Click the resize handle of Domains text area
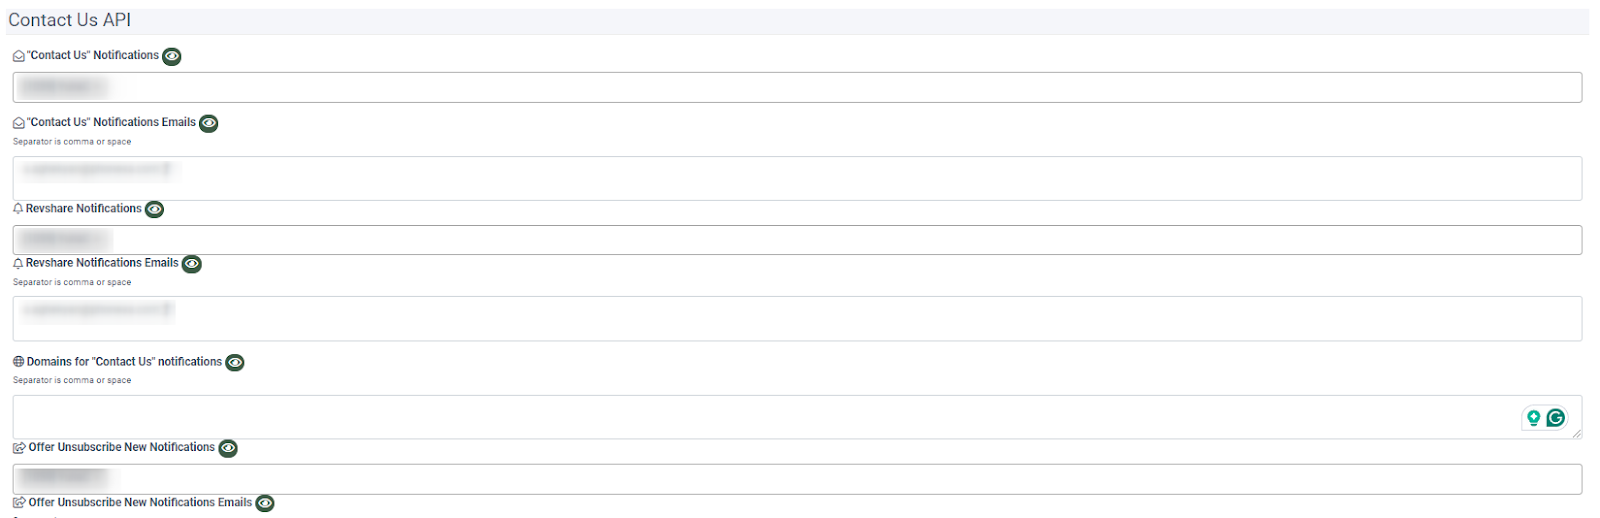1600x518 pixels. (1577, 433)
